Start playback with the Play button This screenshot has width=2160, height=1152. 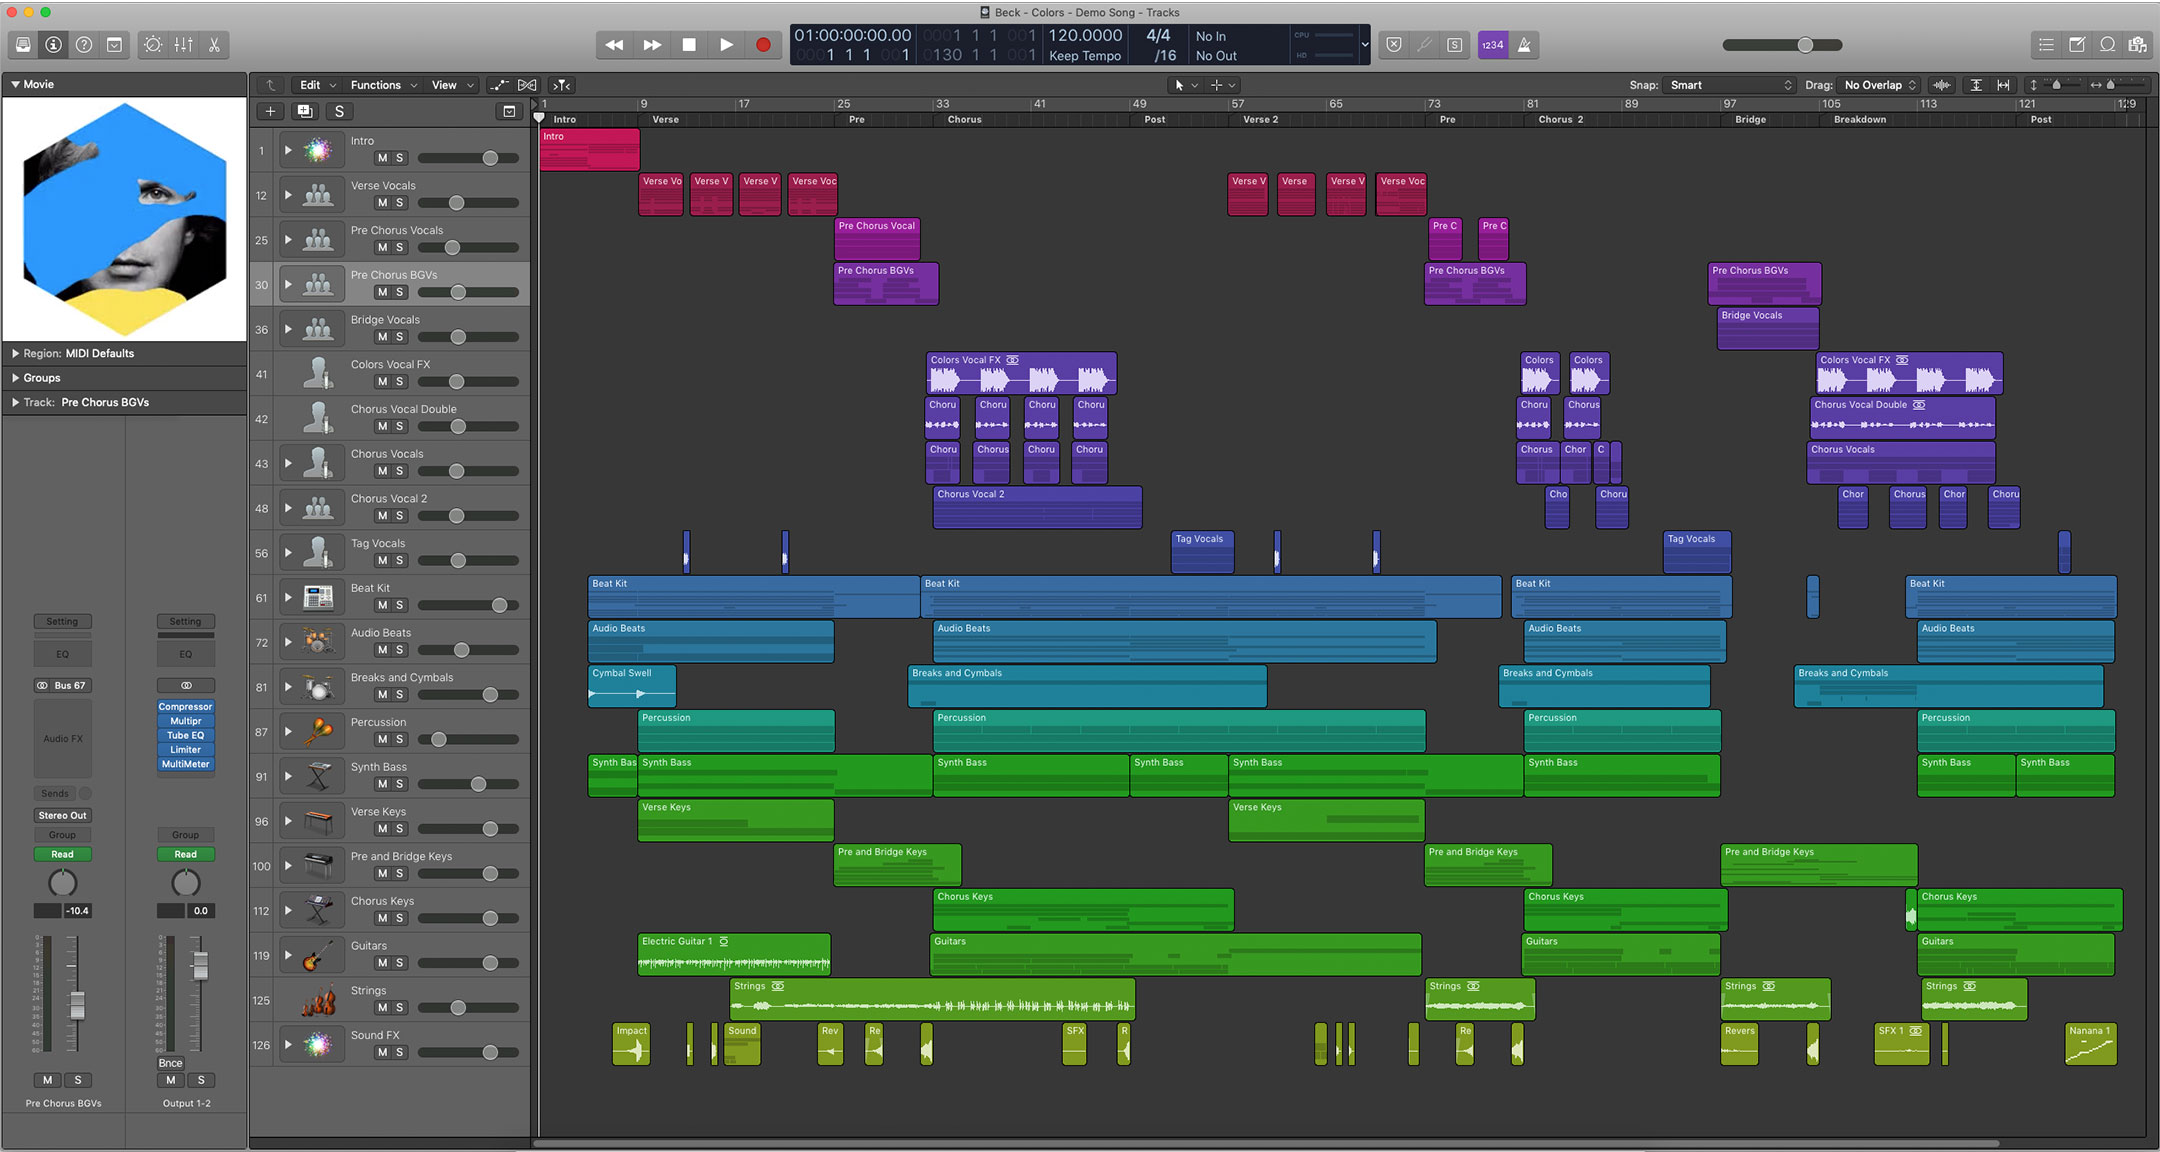tap(726, 45)
